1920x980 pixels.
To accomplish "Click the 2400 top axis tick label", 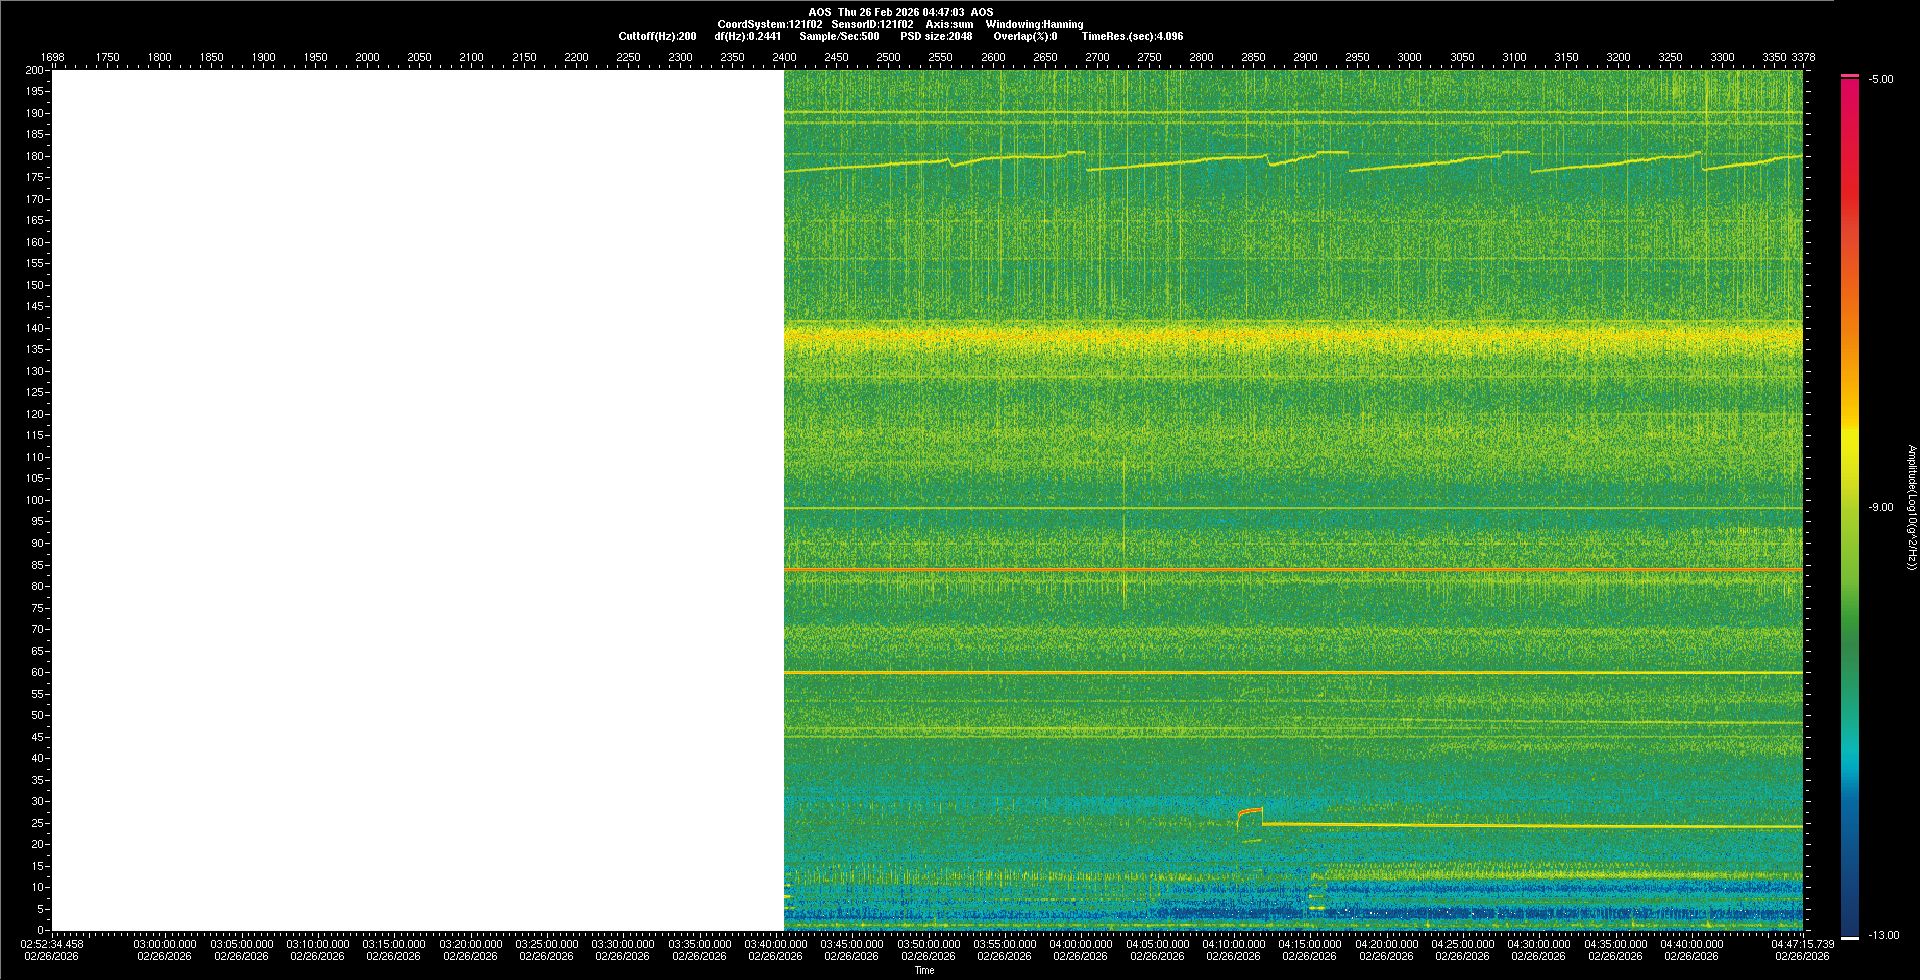I will (784, 57).
